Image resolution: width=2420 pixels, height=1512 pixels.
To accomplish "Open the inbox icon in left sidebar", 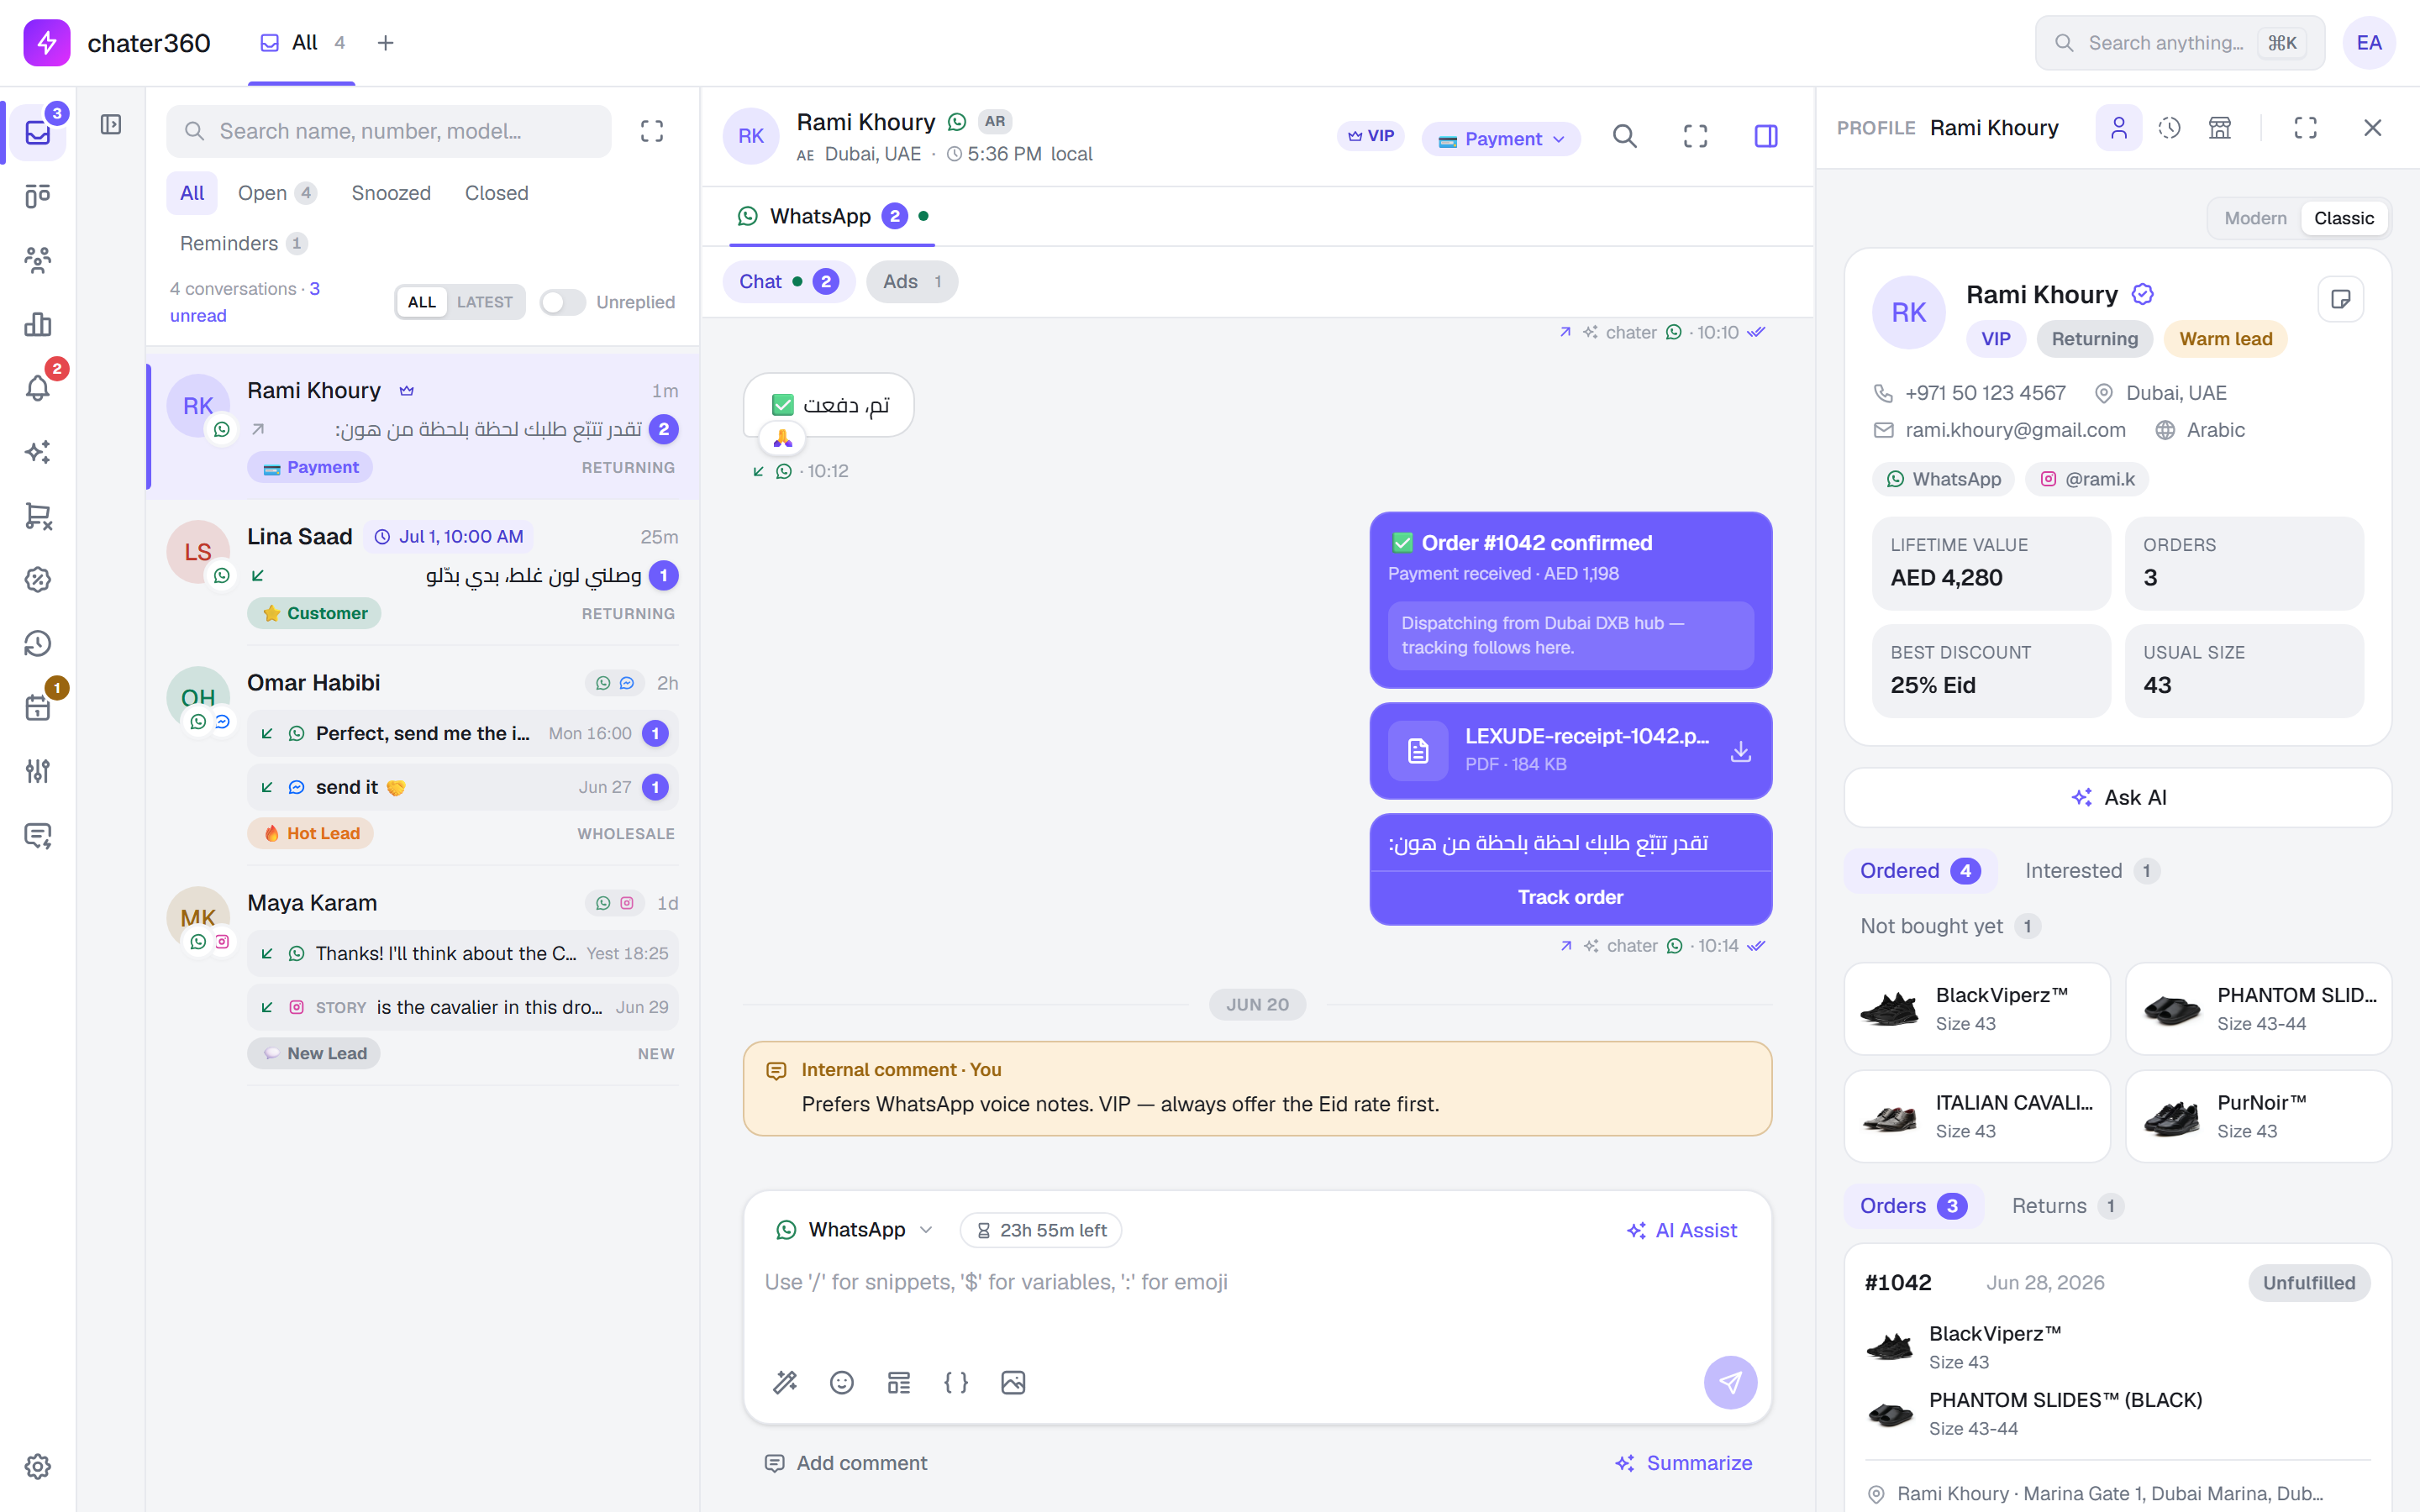I will tap(38, 132).
